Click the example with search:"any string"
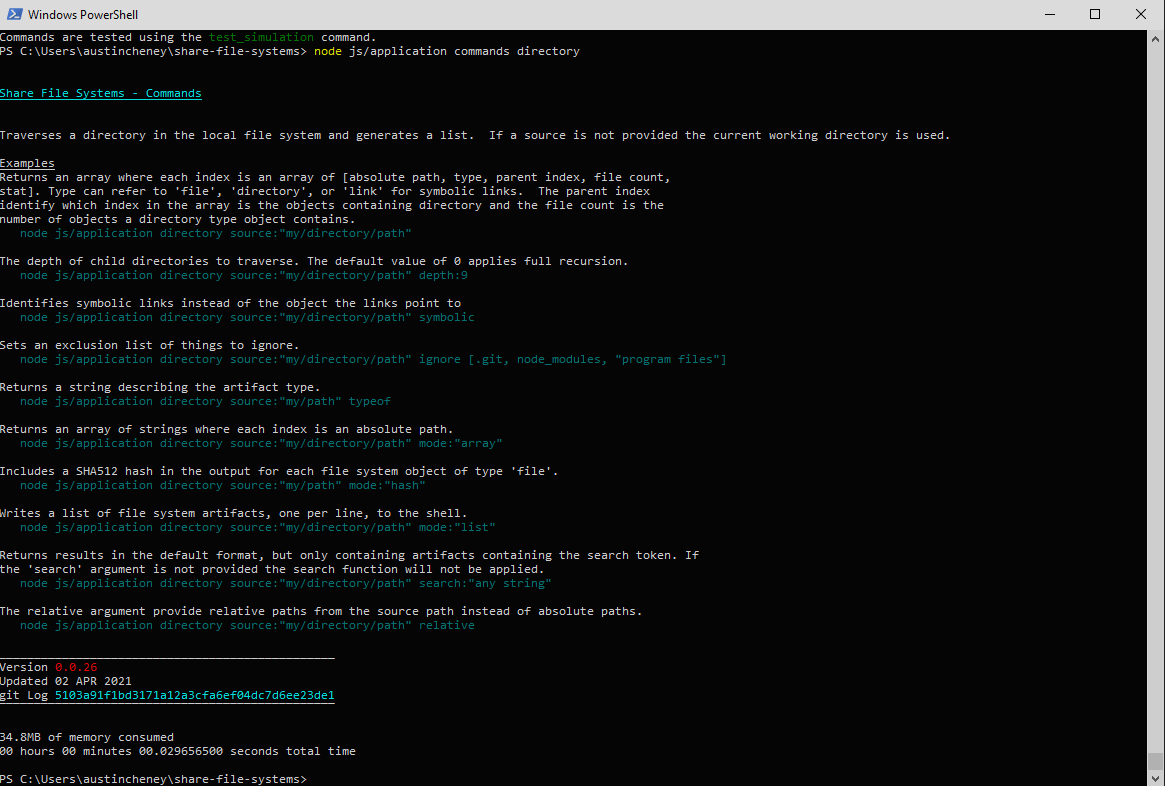The height and width of the screenshot is (786, 1165). coord(285,583)
